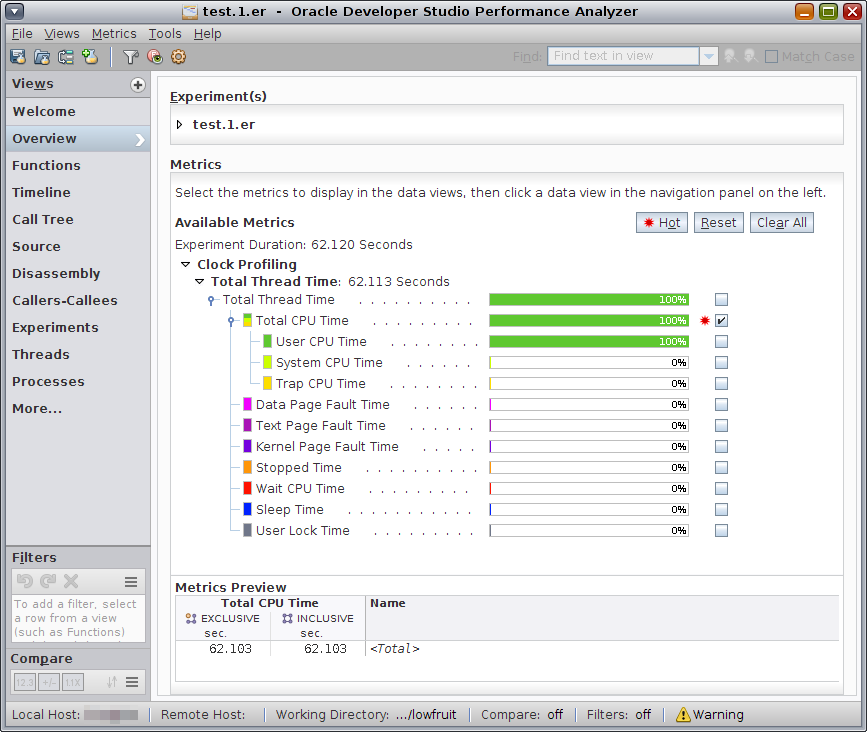Screen dimensions: 867x732
Task: Open More... views in sidebar
Action: (x=78, y=409)
